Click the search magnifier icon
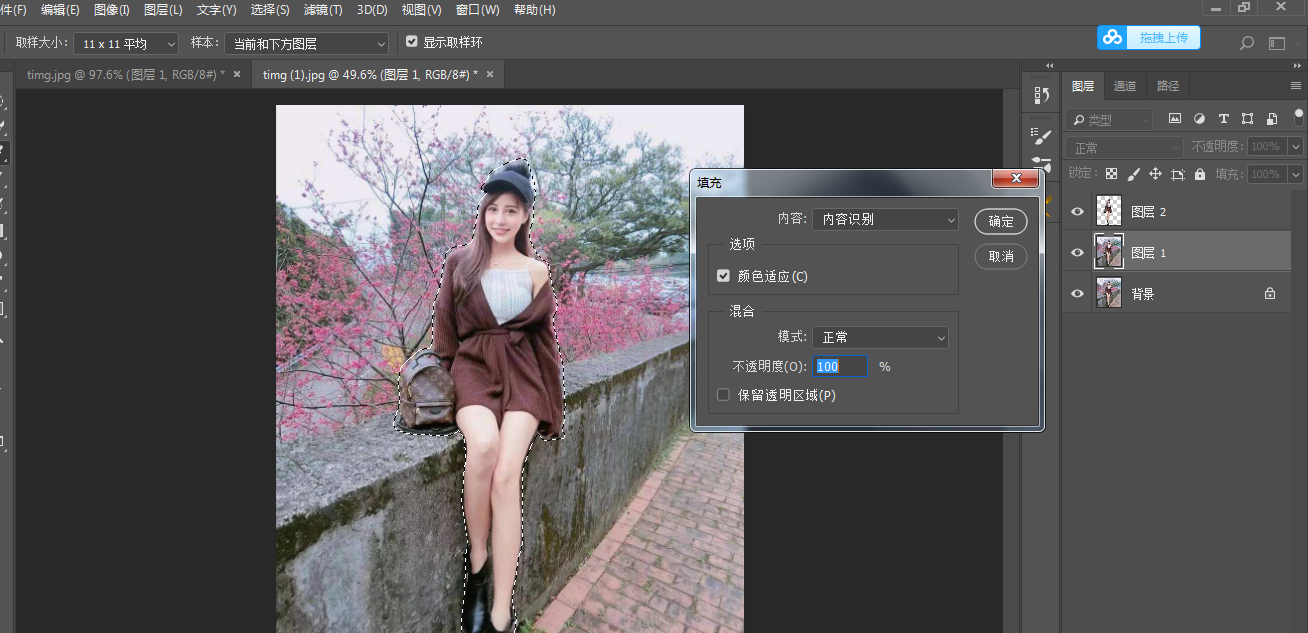This screenshot has width=1308, height=633. pyautogui.click(x=1246, y=43)
